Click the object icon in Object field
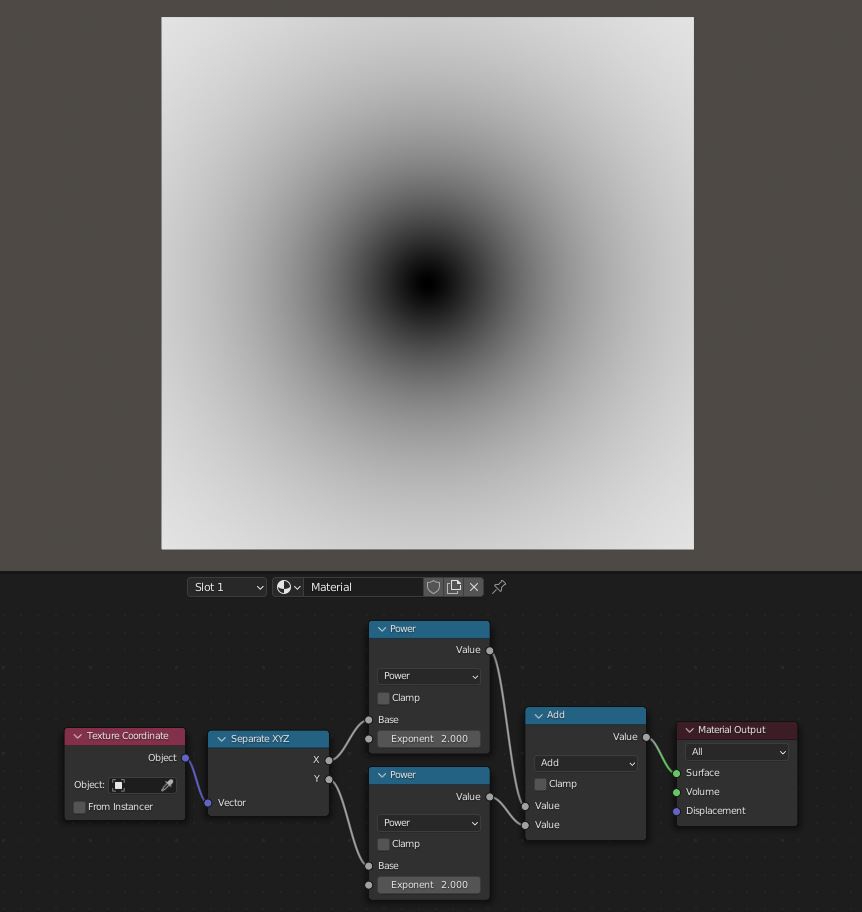This screenshot has width=862, height=912. [119, 785]
